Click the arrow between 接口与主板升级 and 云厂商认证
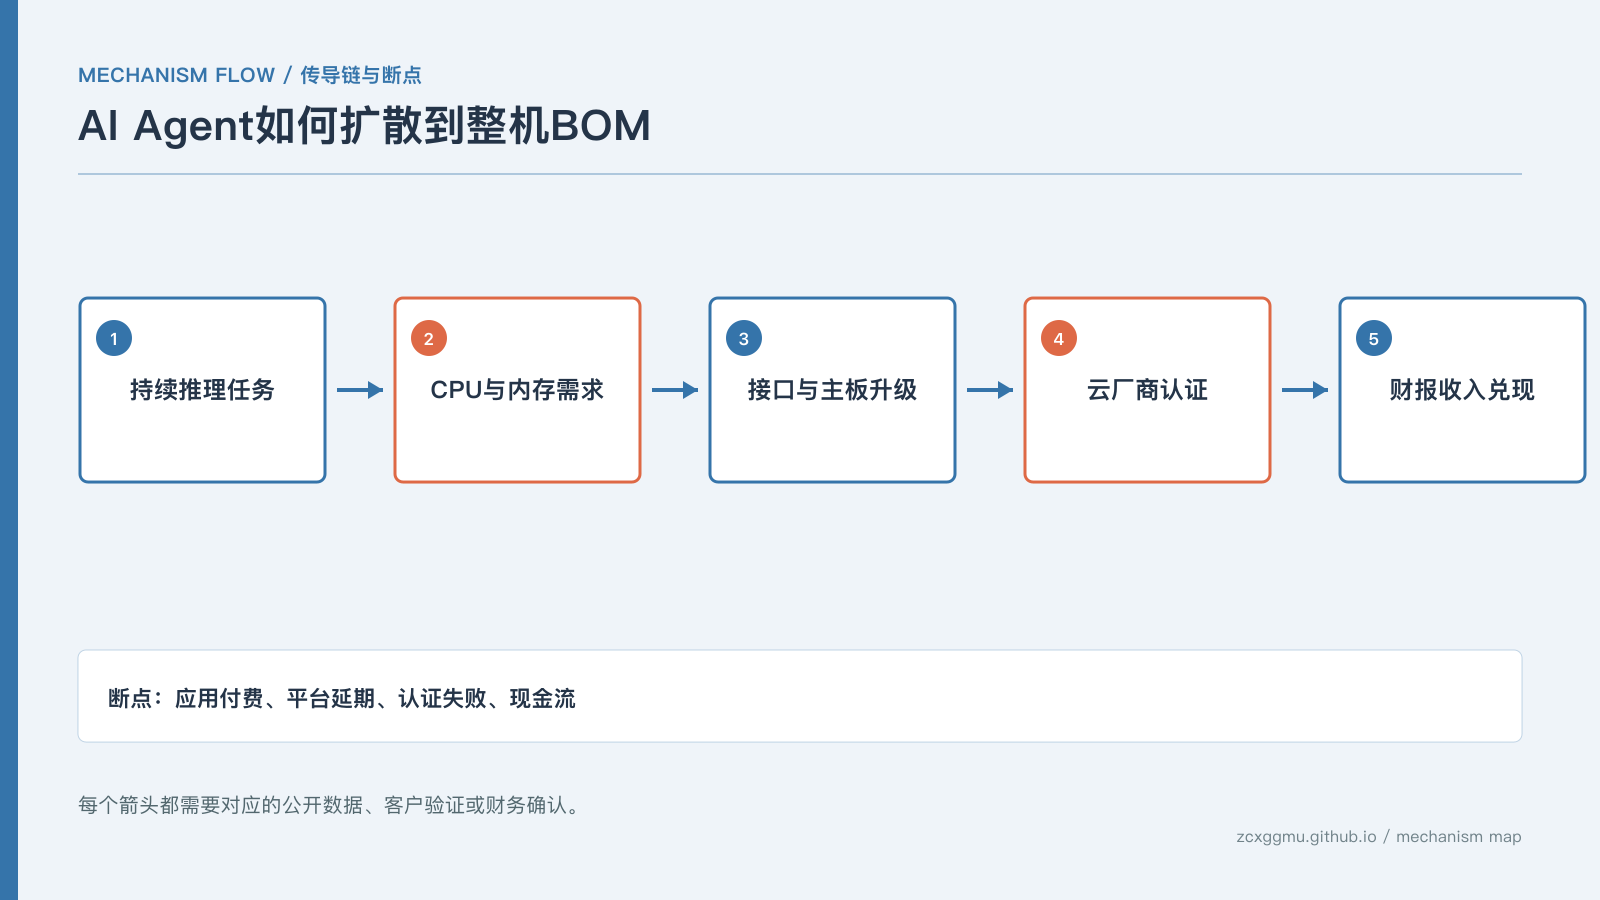This screenshot has height=900, width=1600. 990,390
